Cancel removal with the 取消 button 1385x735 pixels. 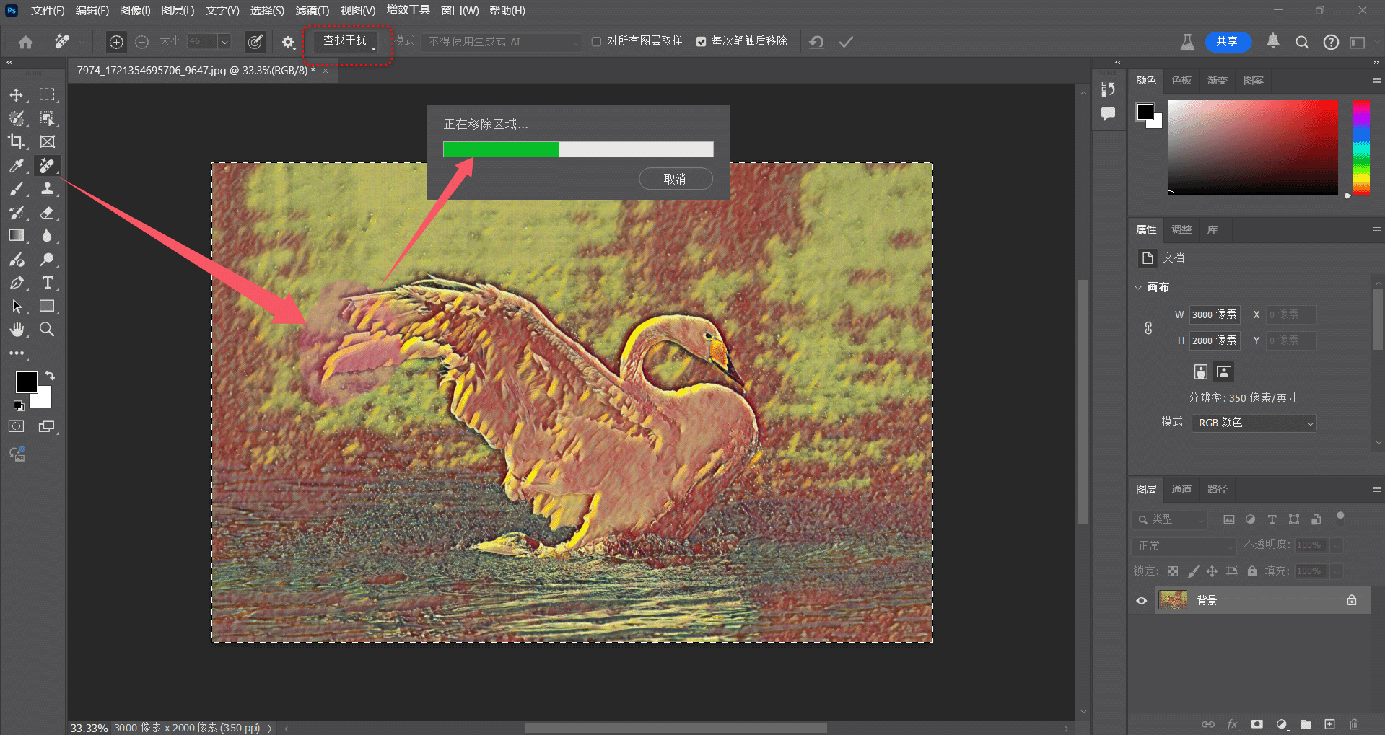pos(675,179)
